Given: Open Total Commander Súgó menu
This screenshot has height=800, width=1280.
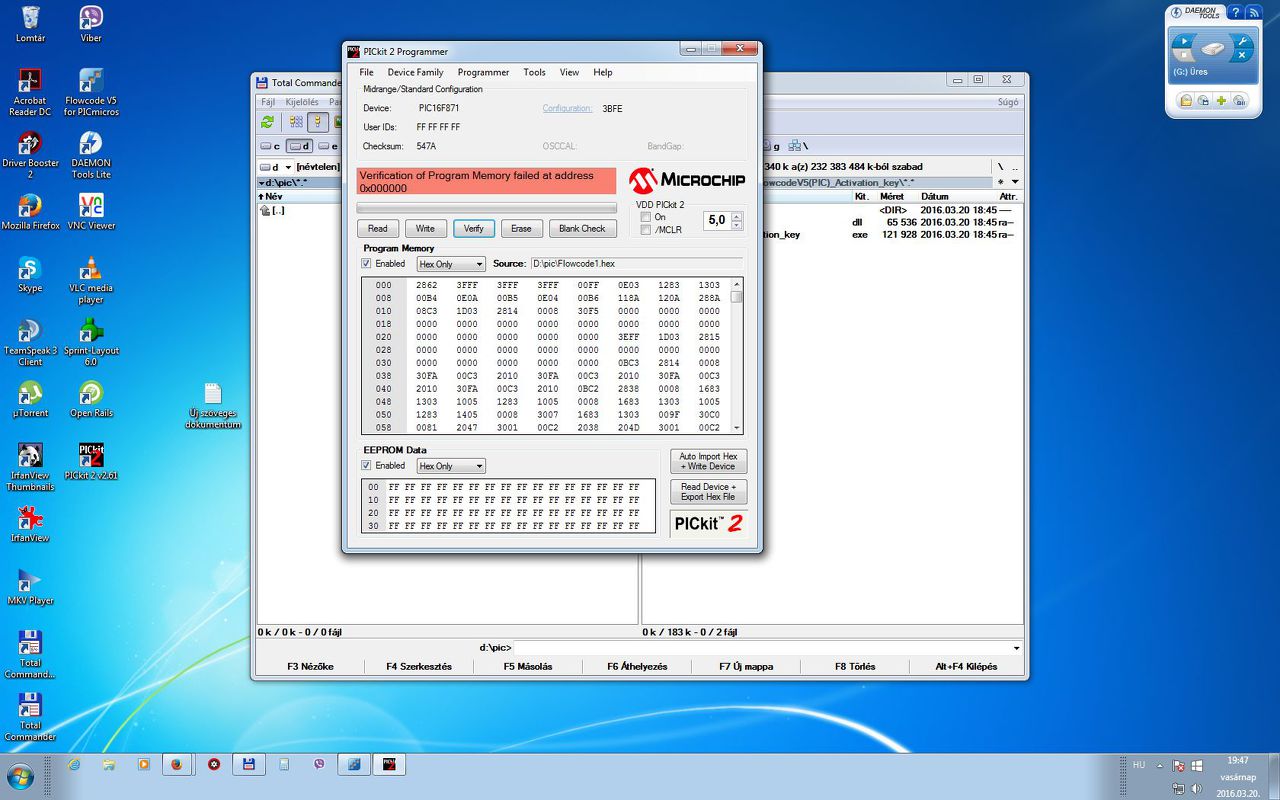Looking at the screenshot, I should (1008, 102).
